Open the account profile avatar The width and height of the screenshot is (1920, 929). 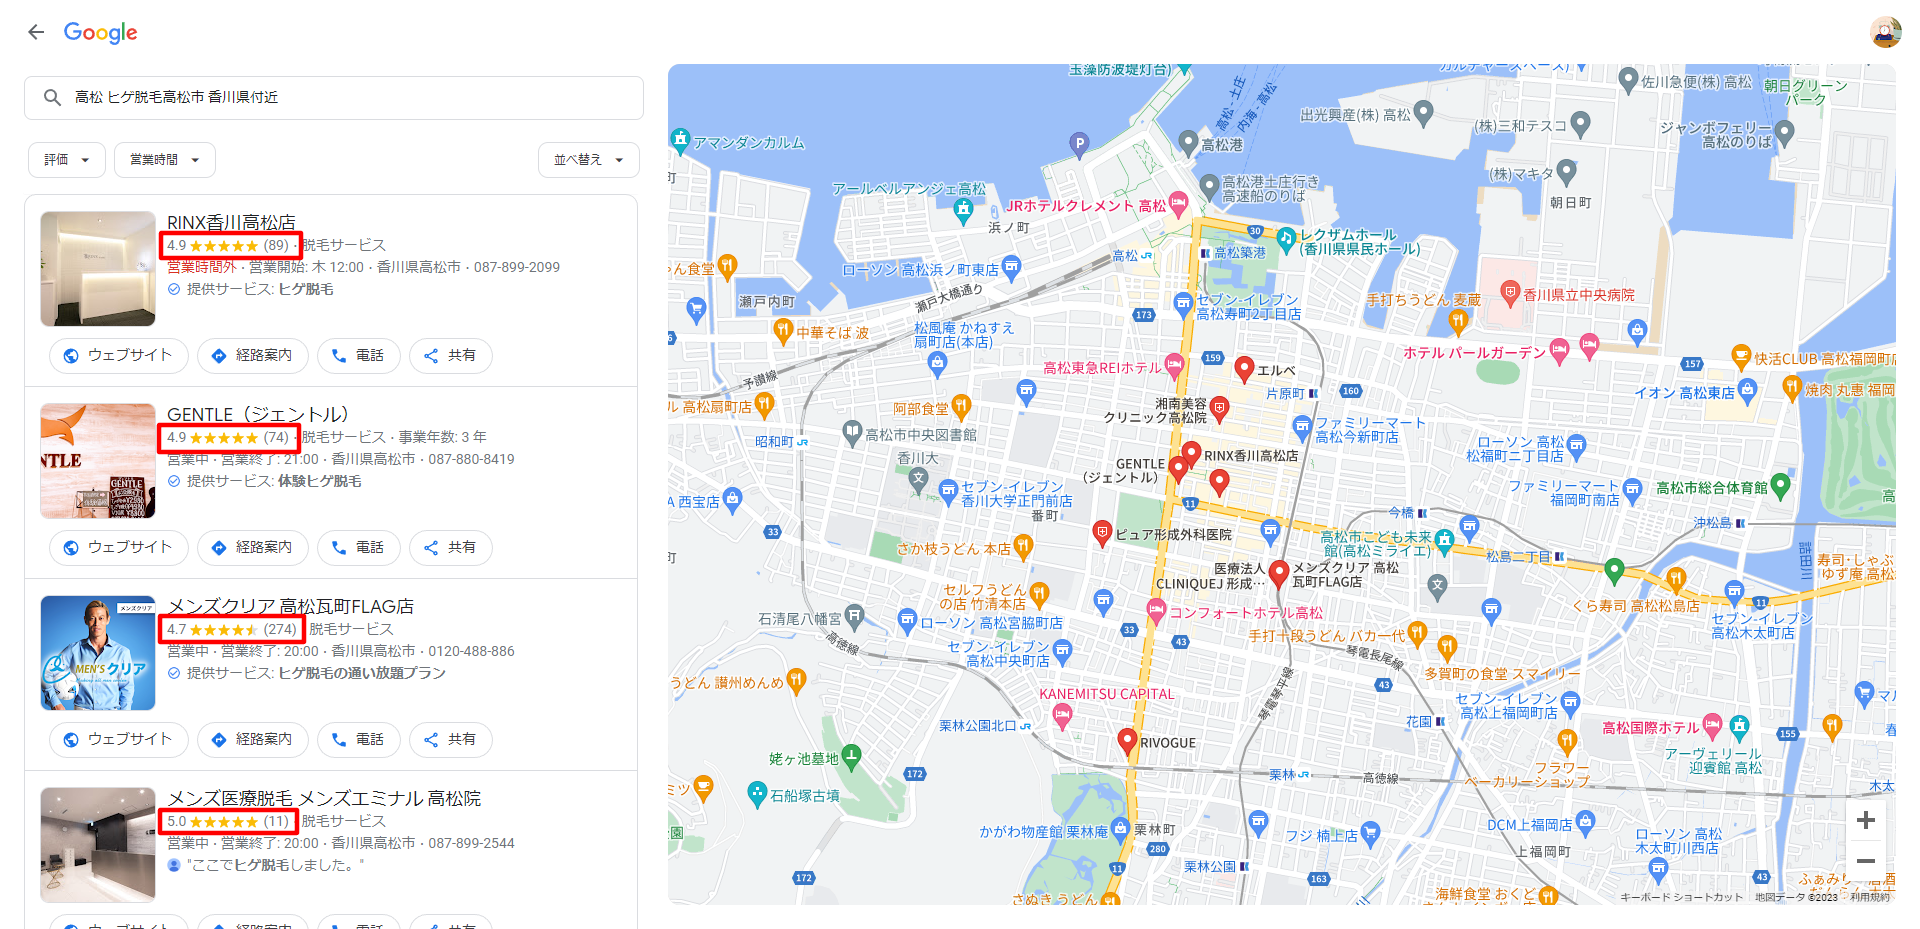[x=1886, y=32]
